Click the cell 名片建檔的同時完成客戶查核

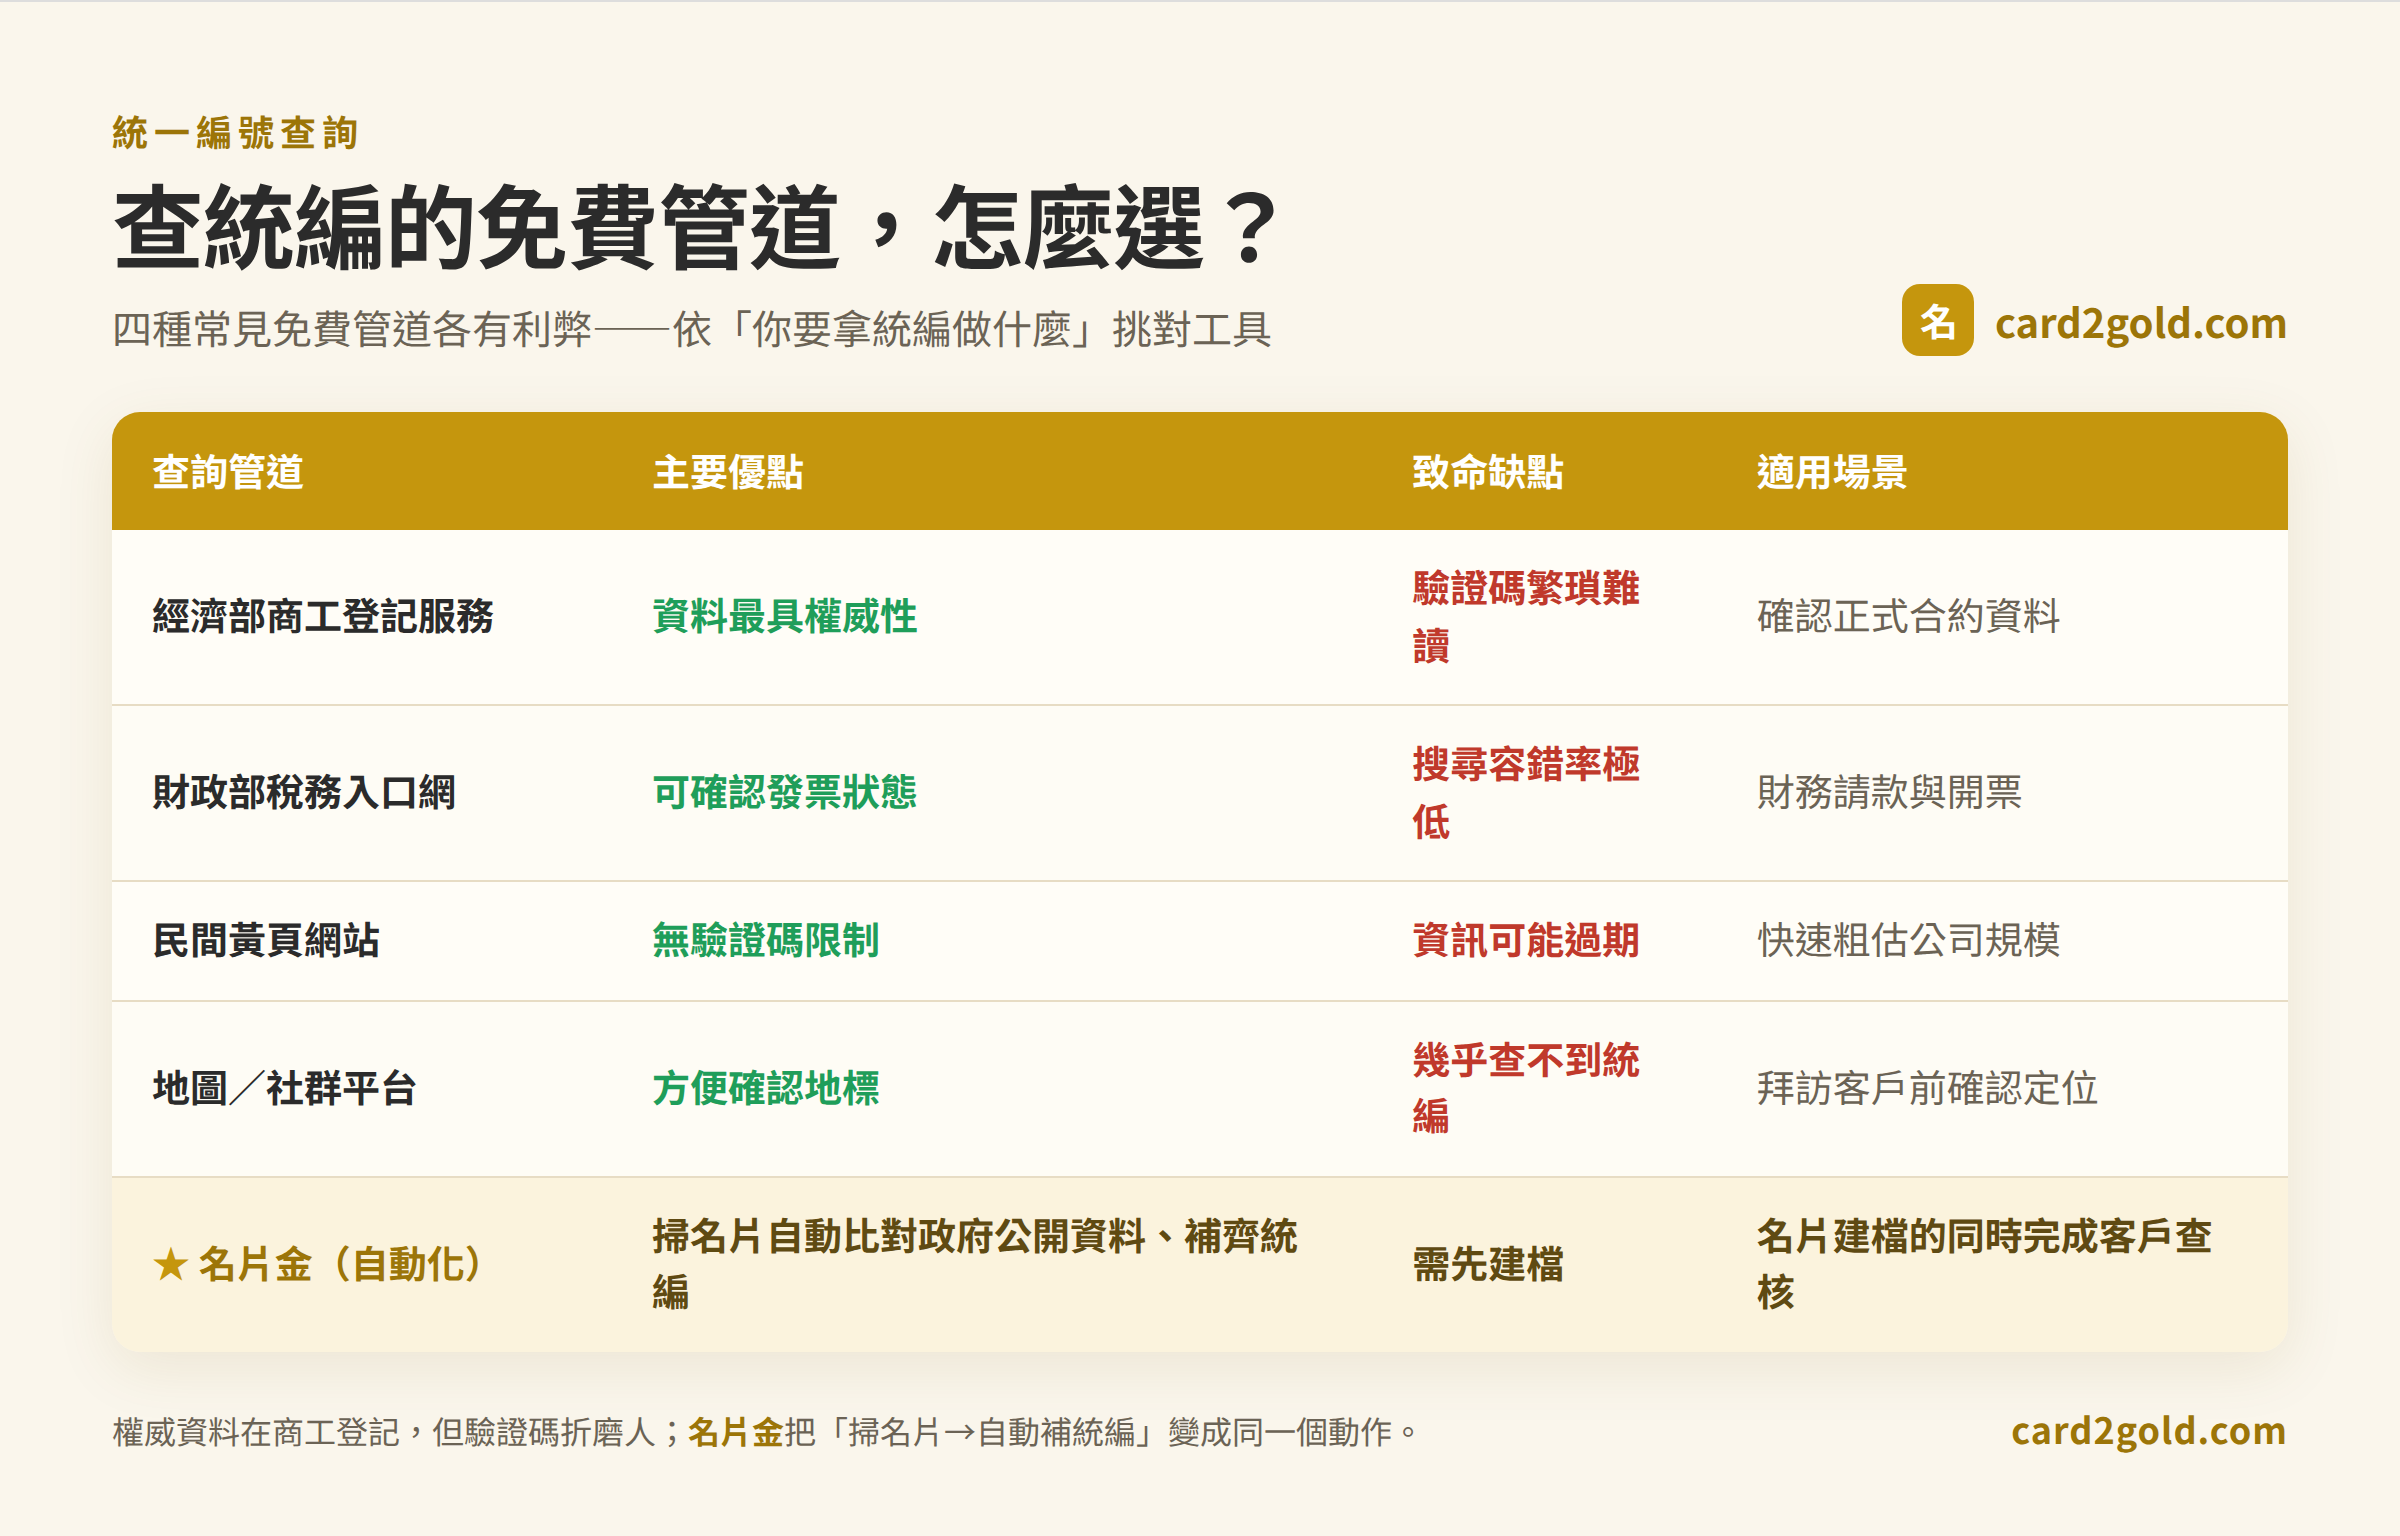click(1985, 1265)
